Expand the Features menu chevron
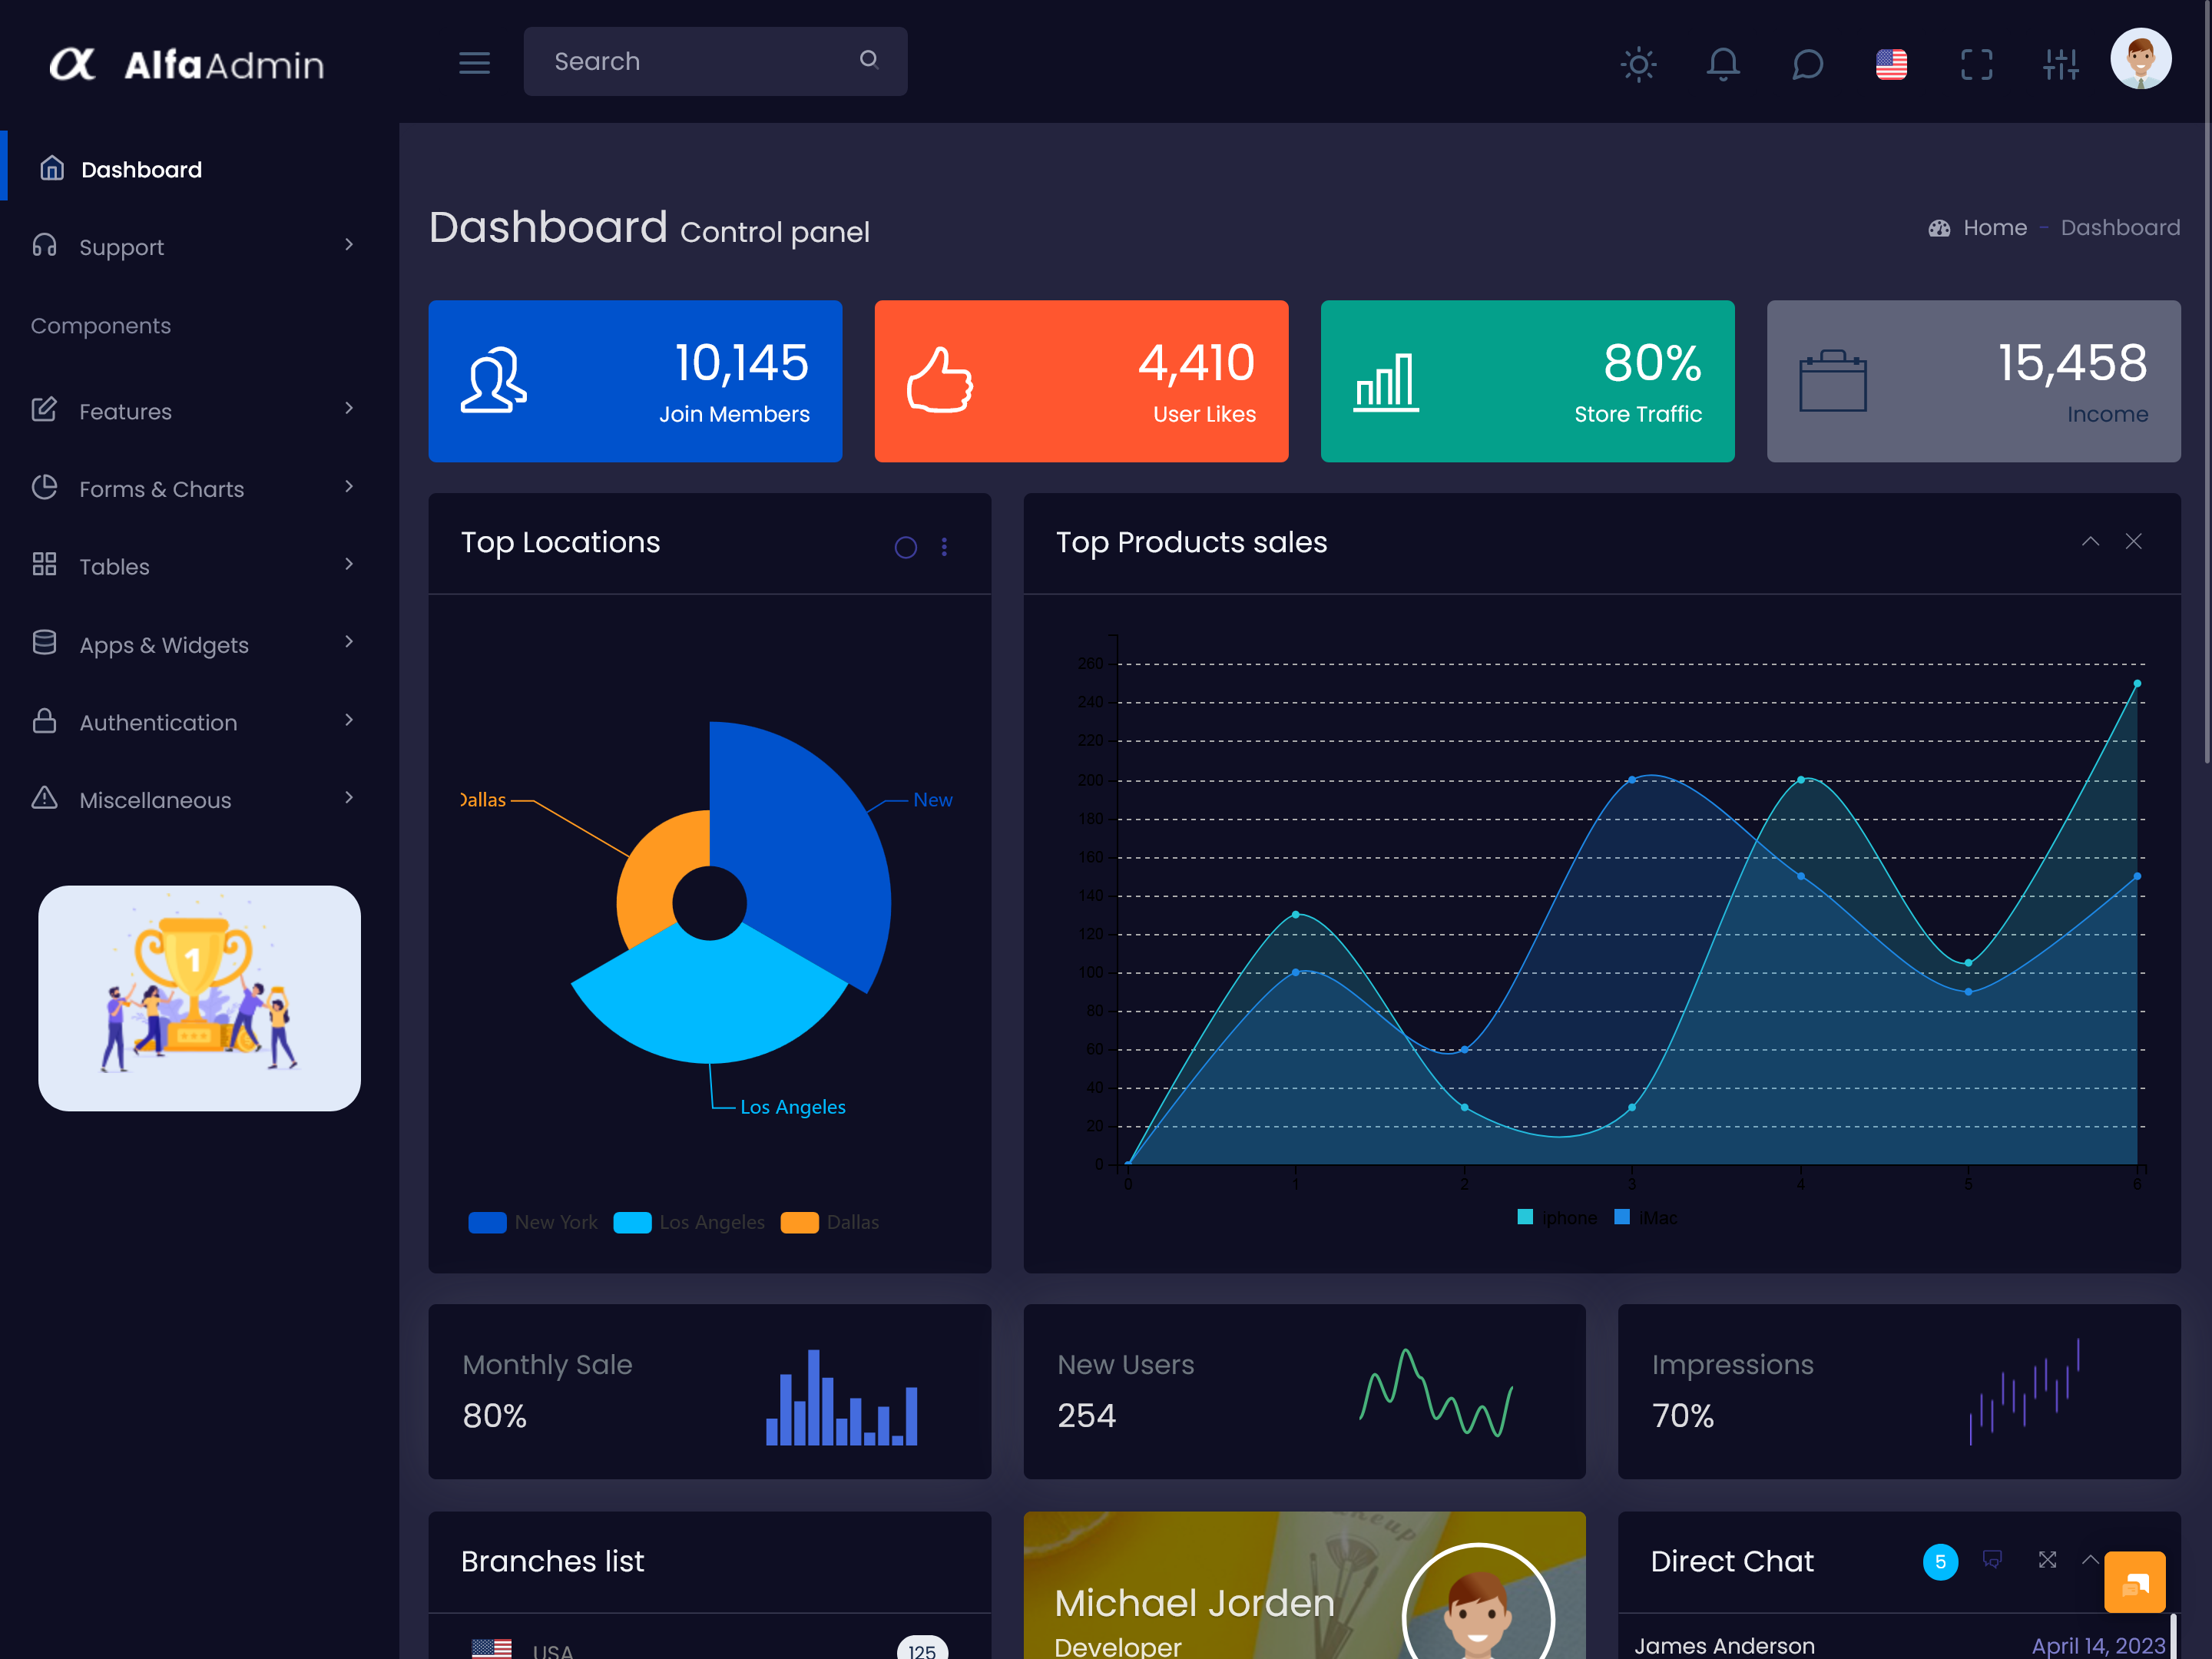The image size is (2212, 1659). (349, 408)
